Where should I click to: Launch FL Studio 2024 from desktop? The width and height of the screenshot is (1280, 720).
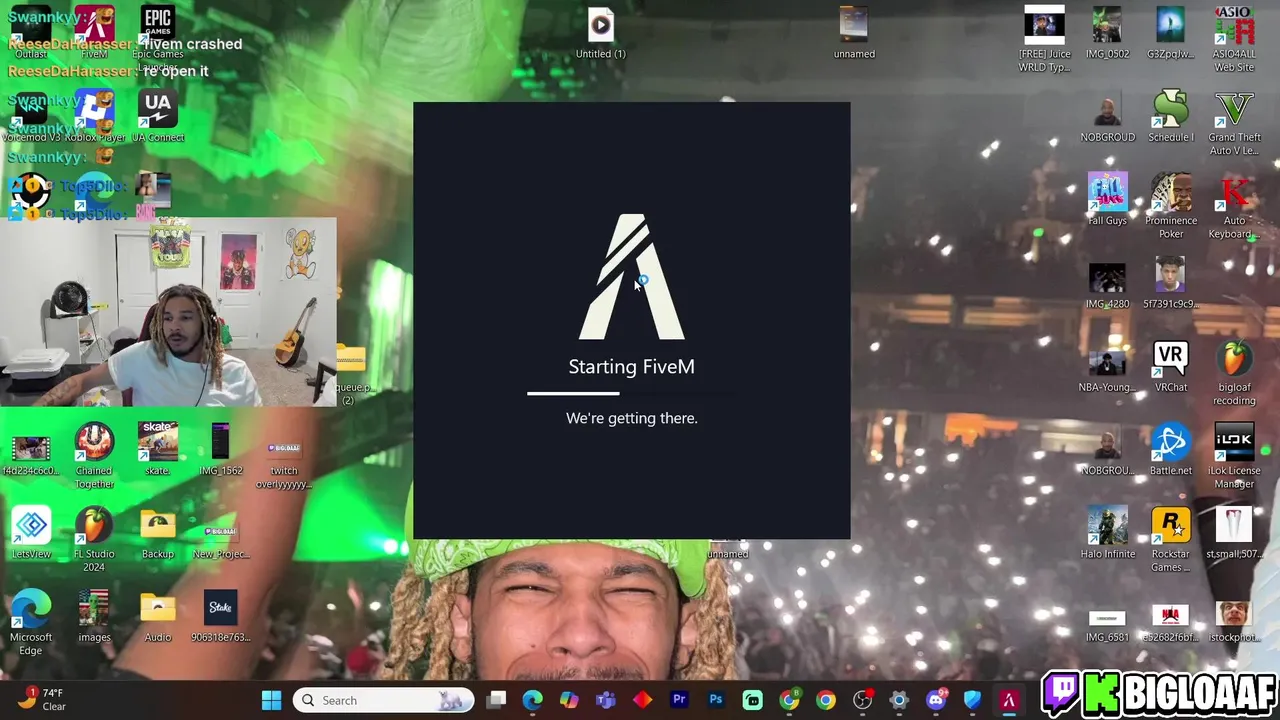pyautogui.click(x=94, y=540)
